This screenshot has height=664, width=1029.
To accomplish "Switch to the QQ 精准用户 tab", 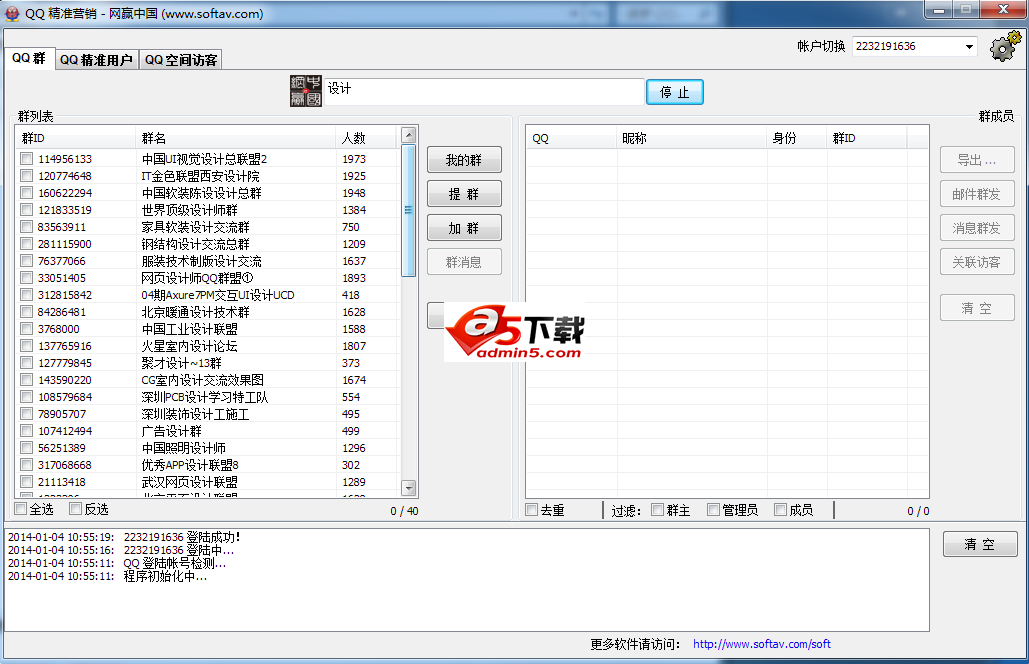I will pos(96,60).
